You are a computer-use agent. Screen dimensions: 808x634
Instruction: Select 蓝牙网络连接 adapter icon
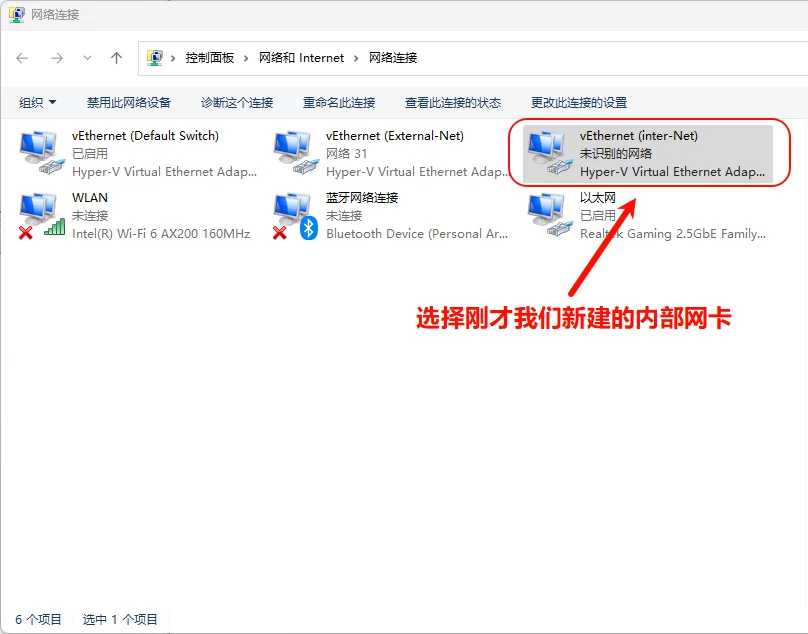point(296,216)
